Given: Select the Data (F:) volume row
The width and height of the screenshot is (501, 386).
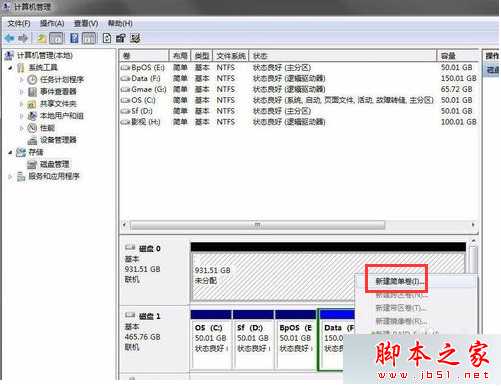Looking at the screenshot, I should click(299, 79).
